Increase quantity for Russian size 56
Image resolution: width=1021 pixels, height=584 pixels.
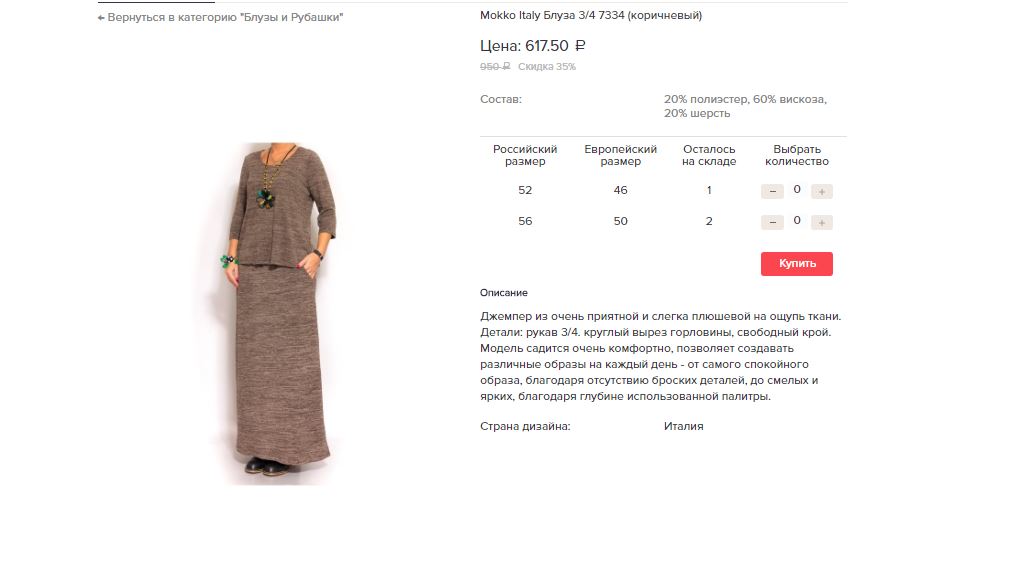click(x=822, y=223)
